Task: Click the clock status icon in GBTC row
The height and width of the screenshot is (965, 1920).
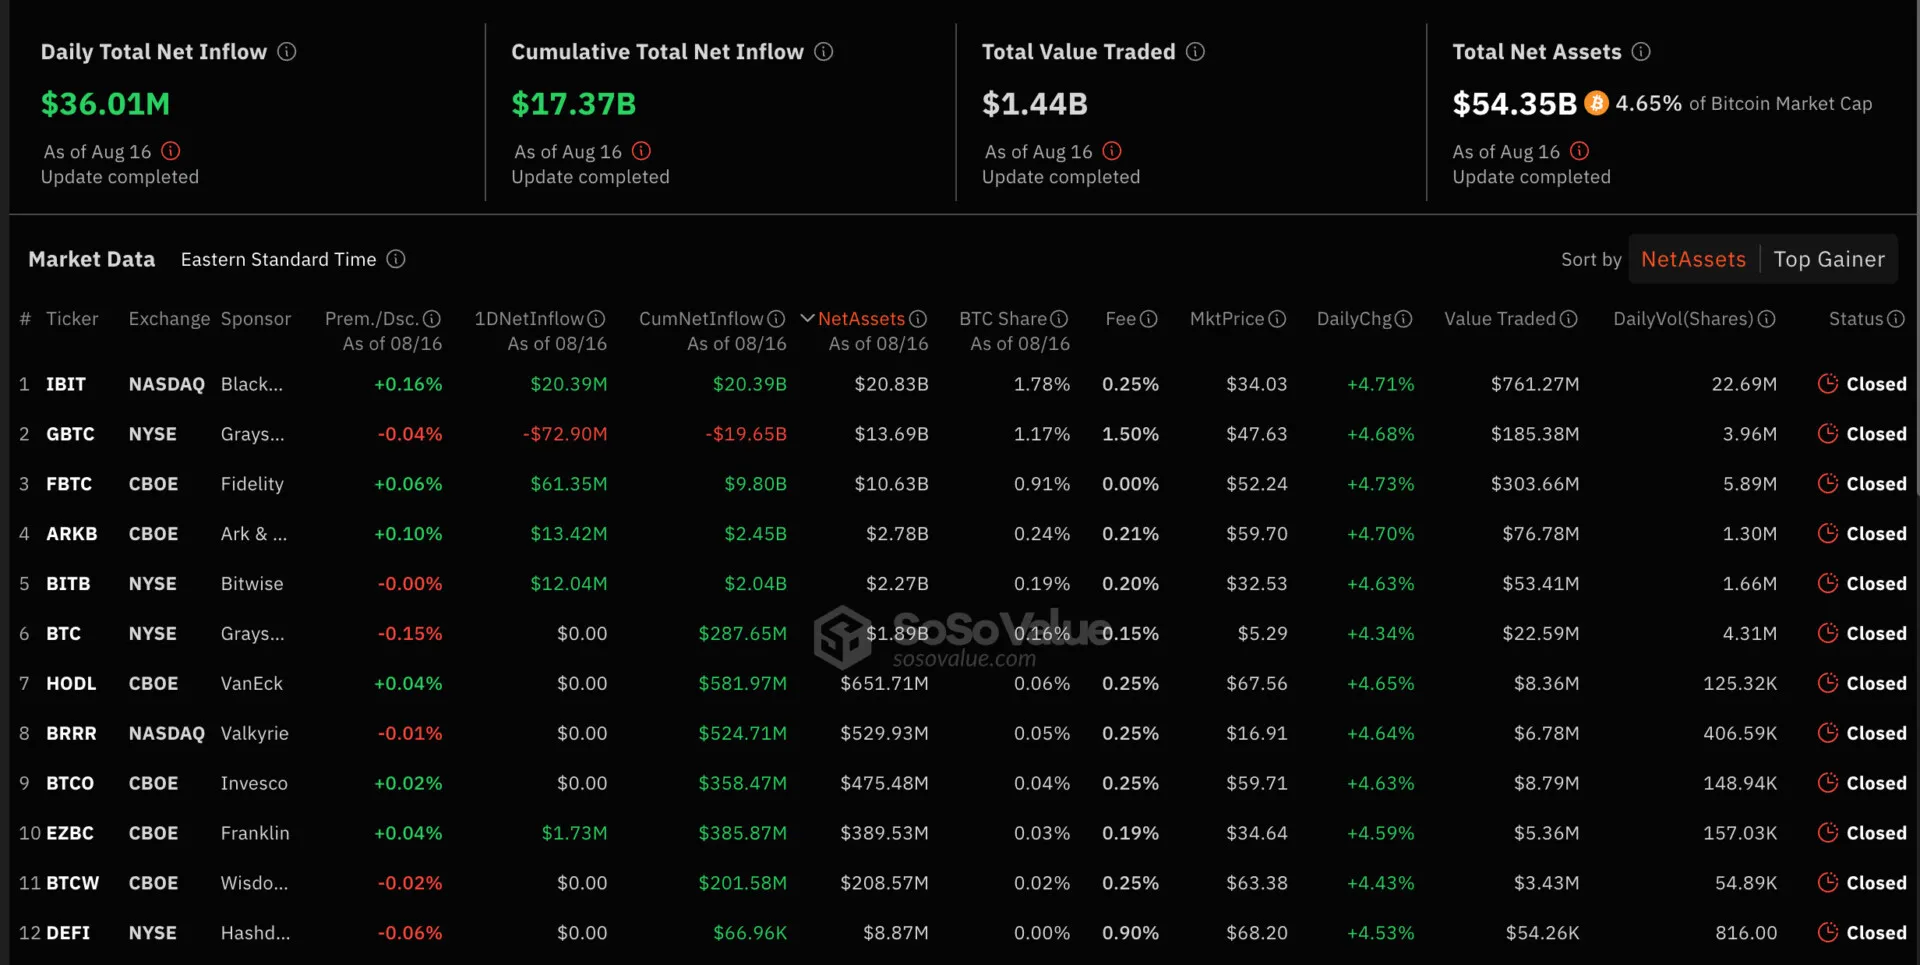Action: click(x=1828, y=433)
